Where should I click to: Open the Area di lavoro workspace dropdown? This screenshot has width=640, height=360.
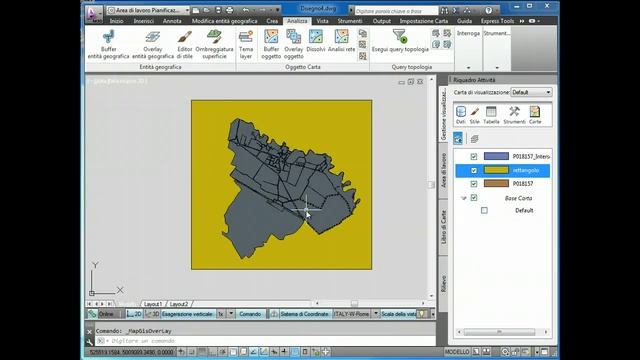pyautogui.click(x=148, y=10)
